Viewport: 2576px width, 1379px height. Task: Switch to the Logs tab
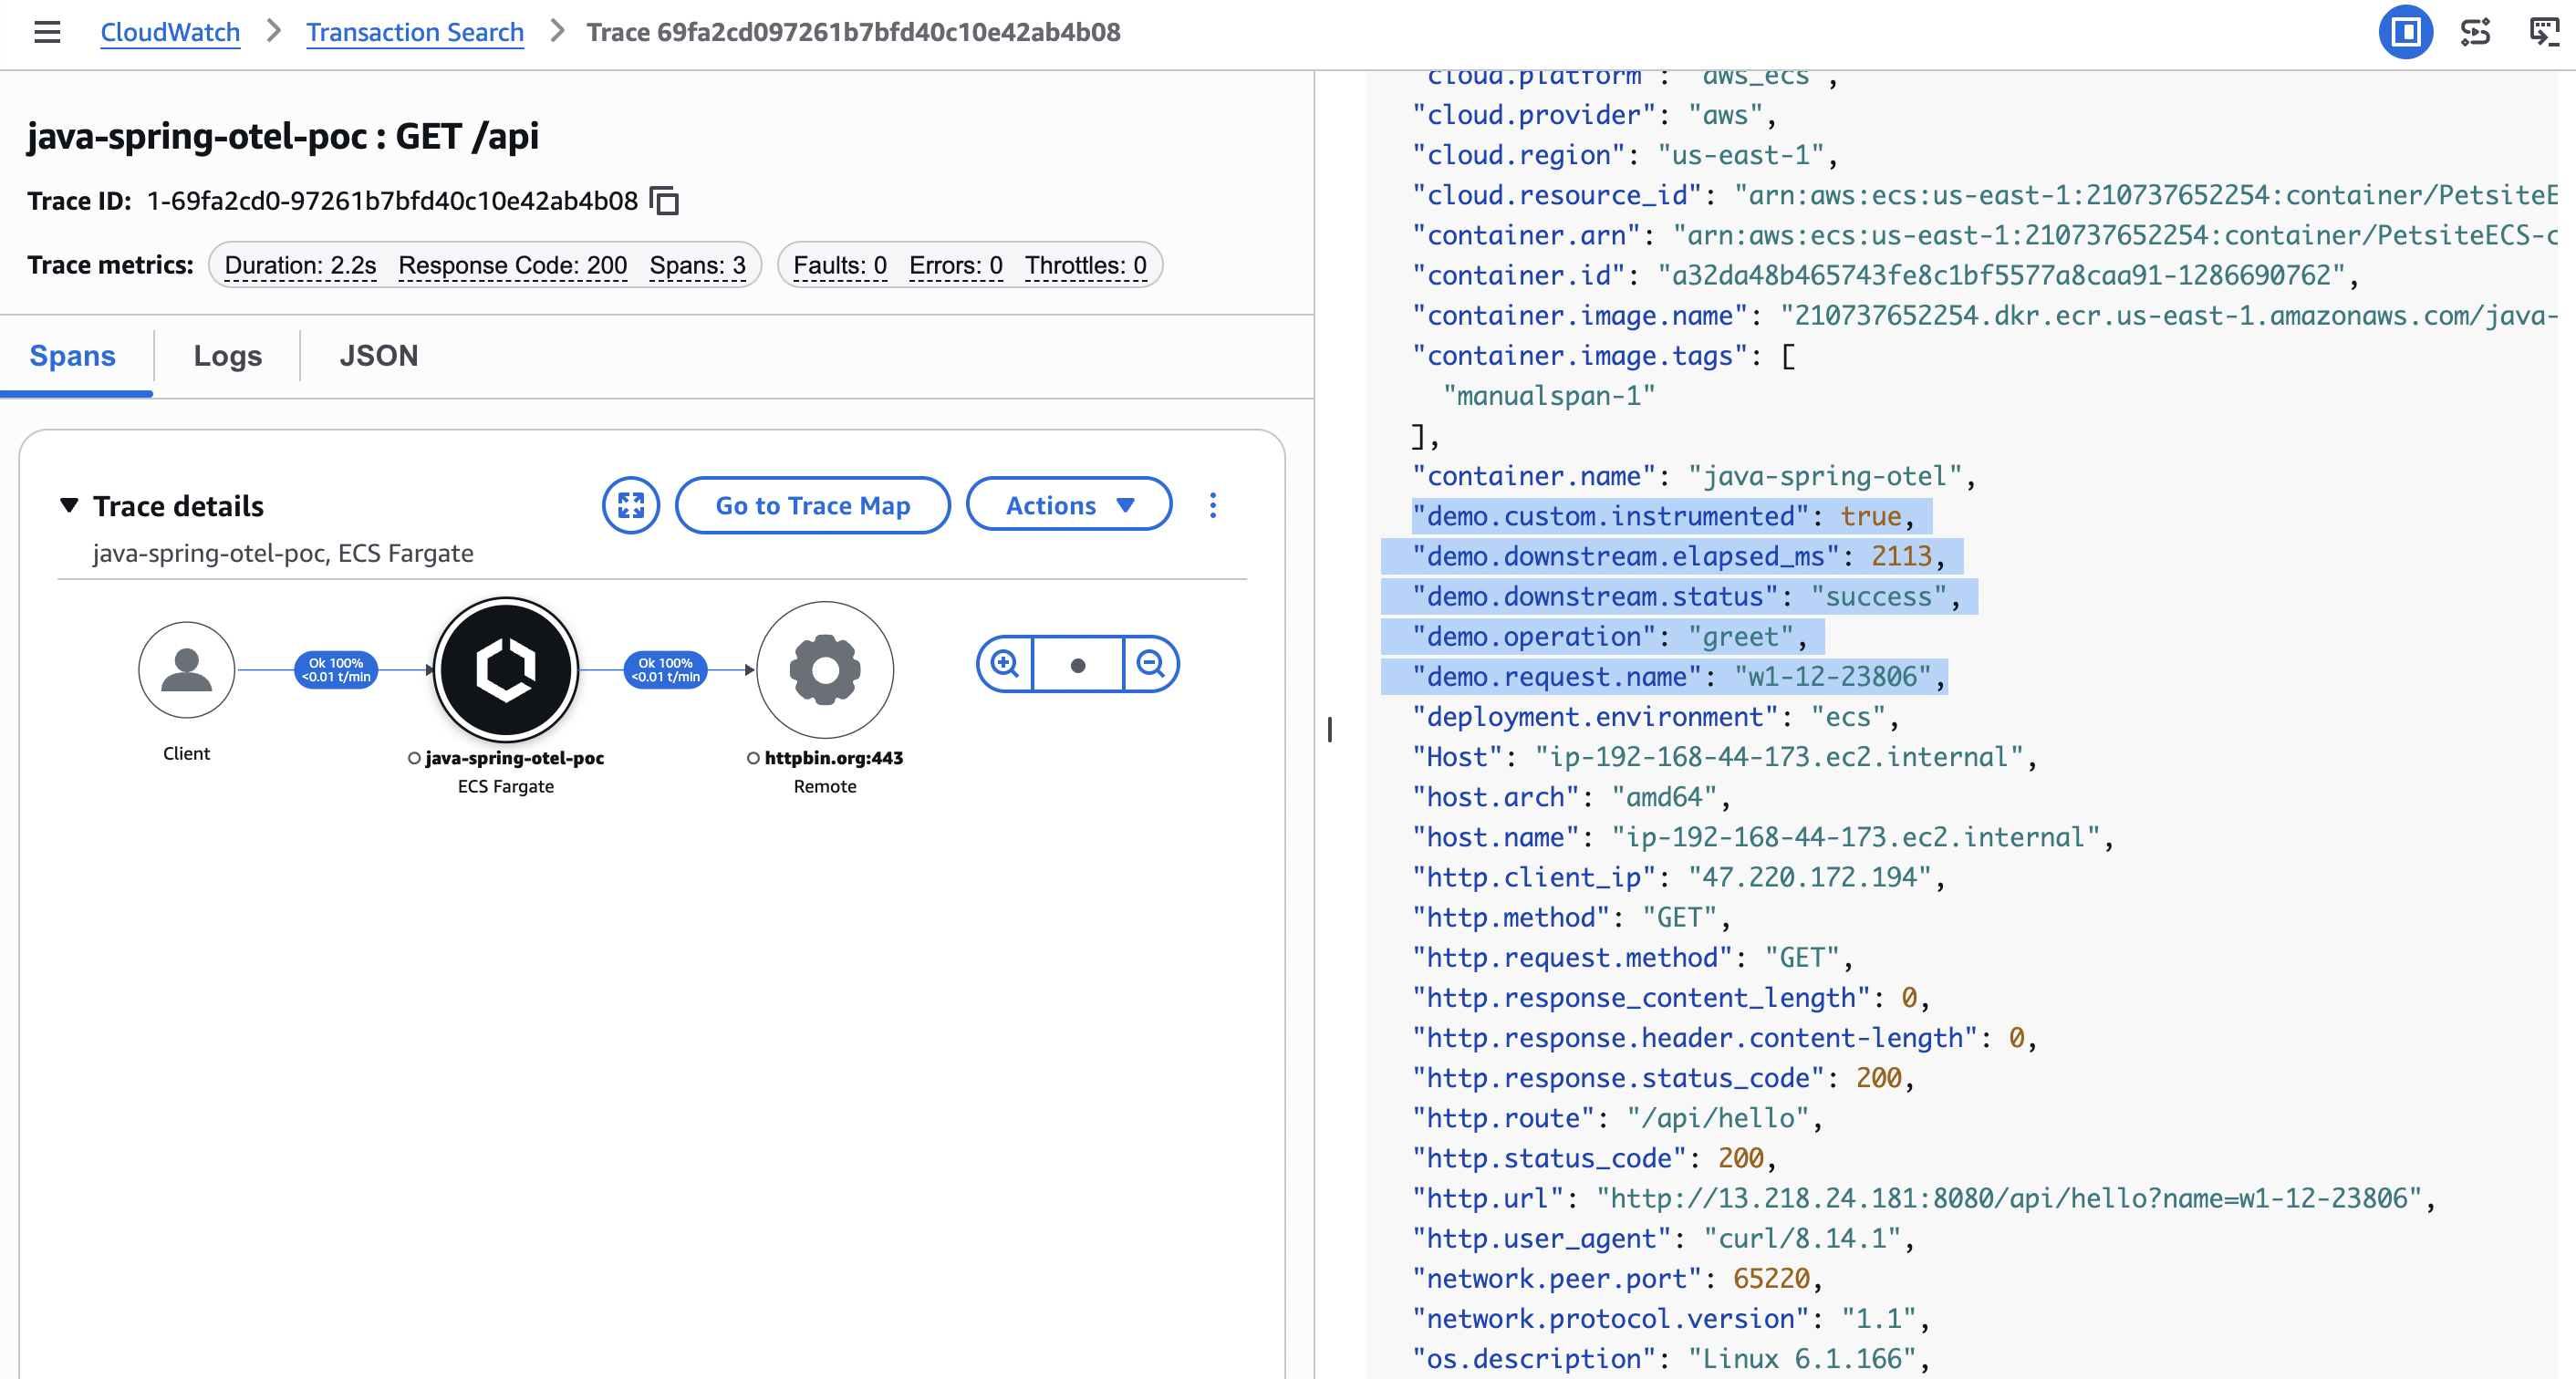pos(228,356)
